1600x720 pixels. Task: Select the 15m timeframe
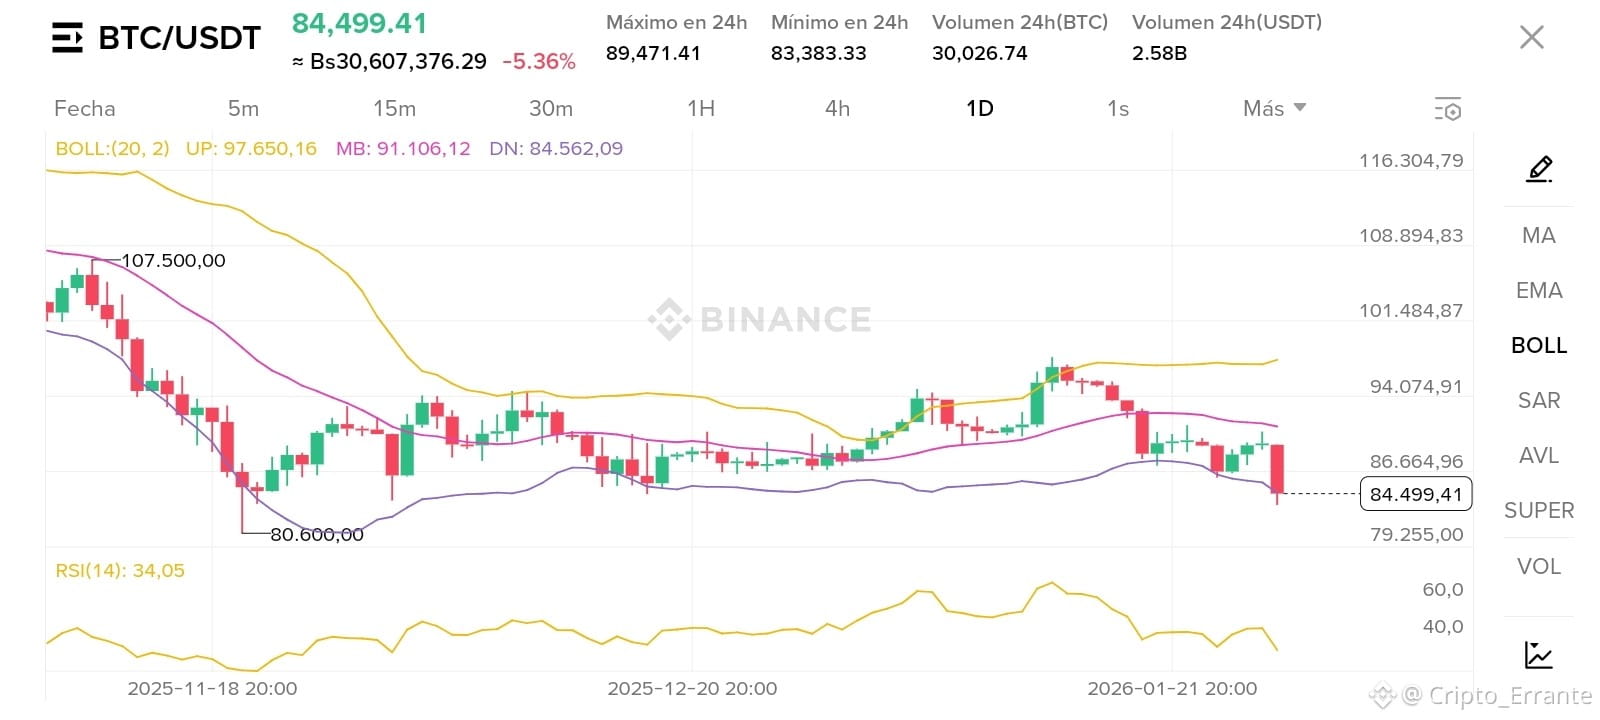394,108
